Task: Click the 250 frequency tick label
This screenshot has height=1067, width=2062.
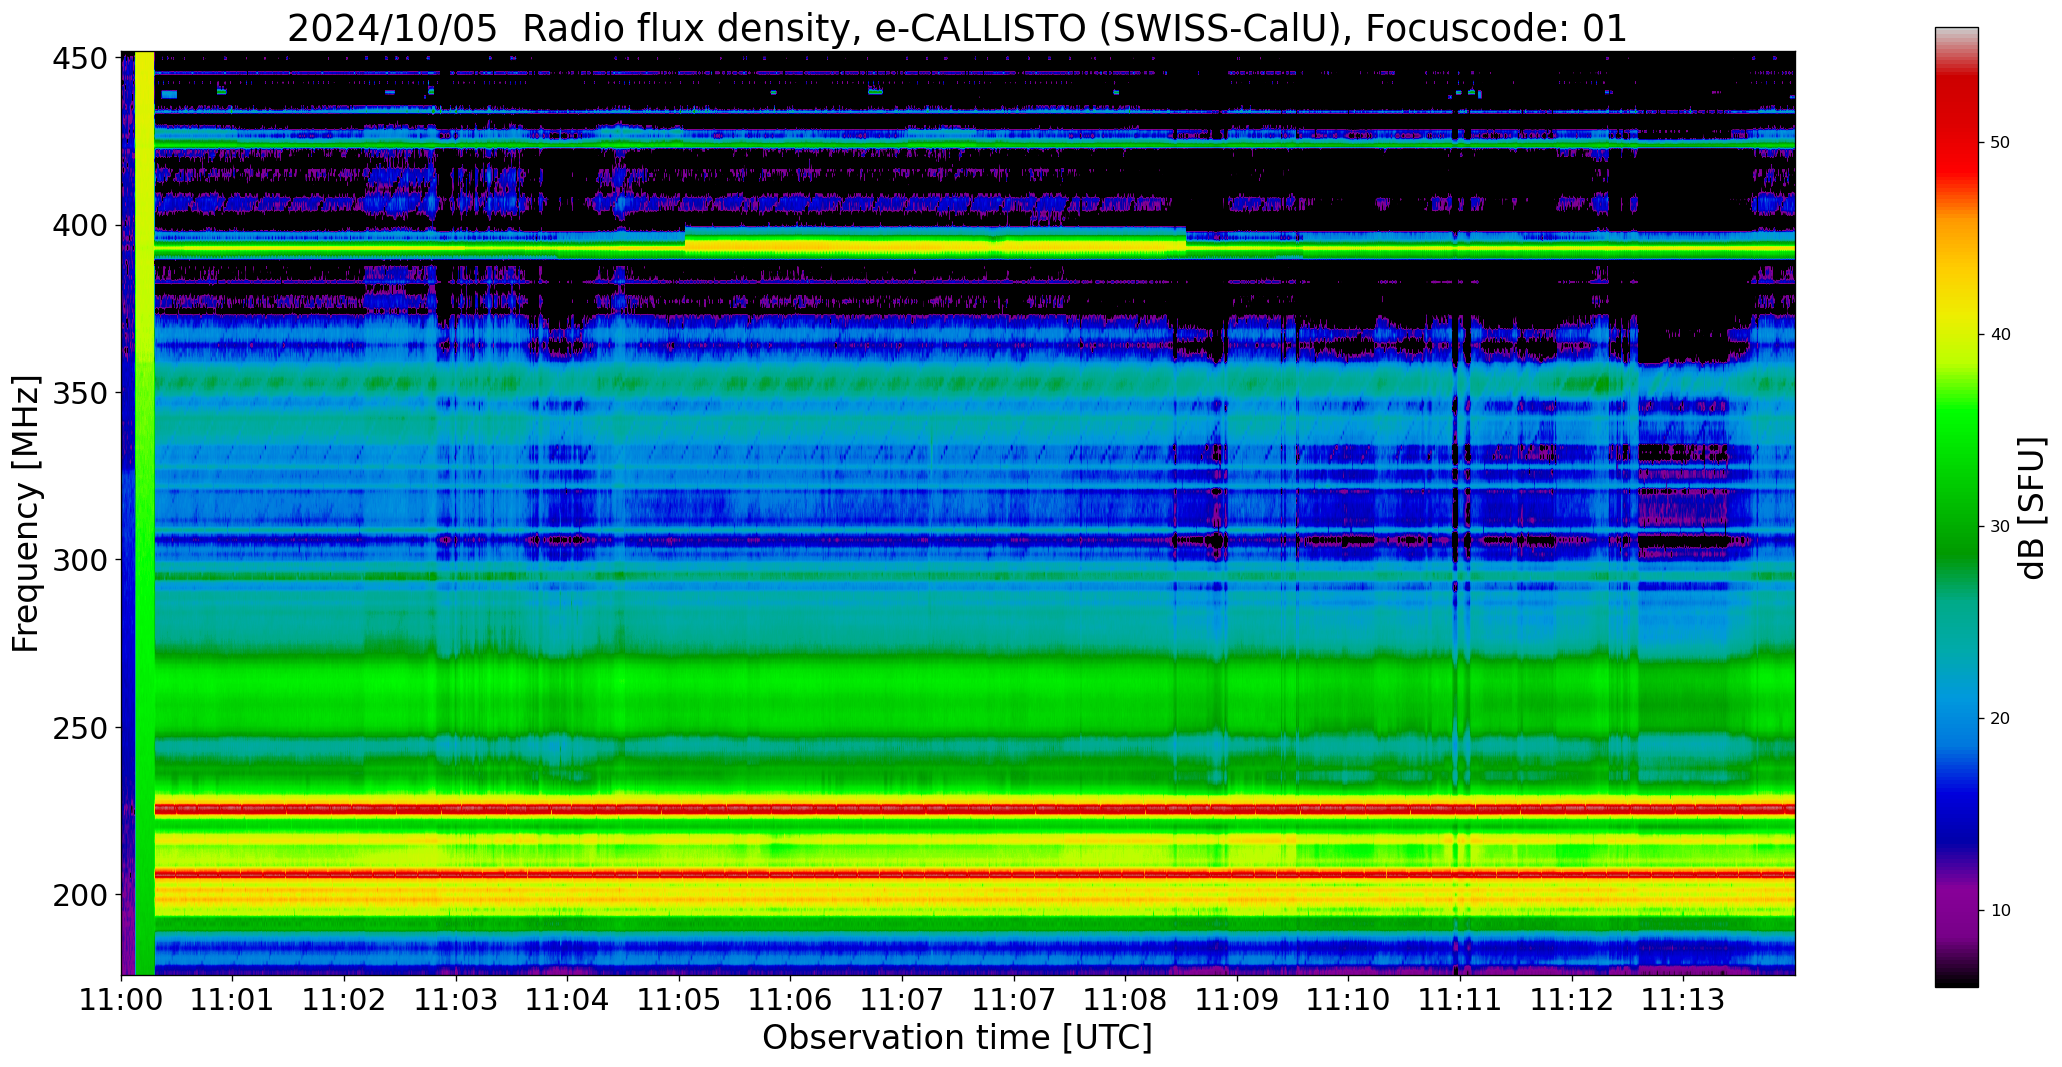Action: point(79,727)
